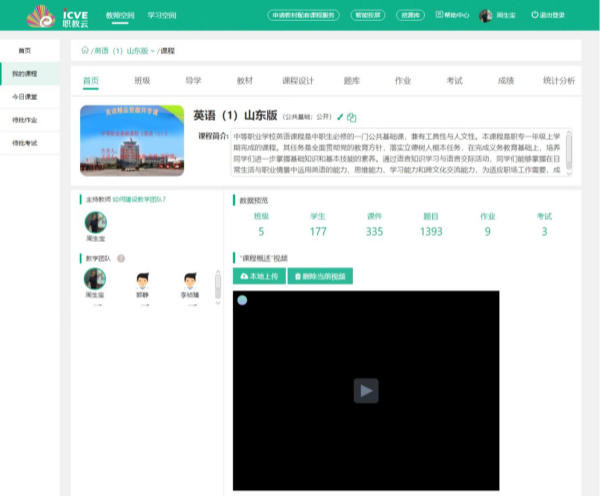600x496 pixels.
Task: Click 退出登录 power icon
Action: [x=534, y=15]
